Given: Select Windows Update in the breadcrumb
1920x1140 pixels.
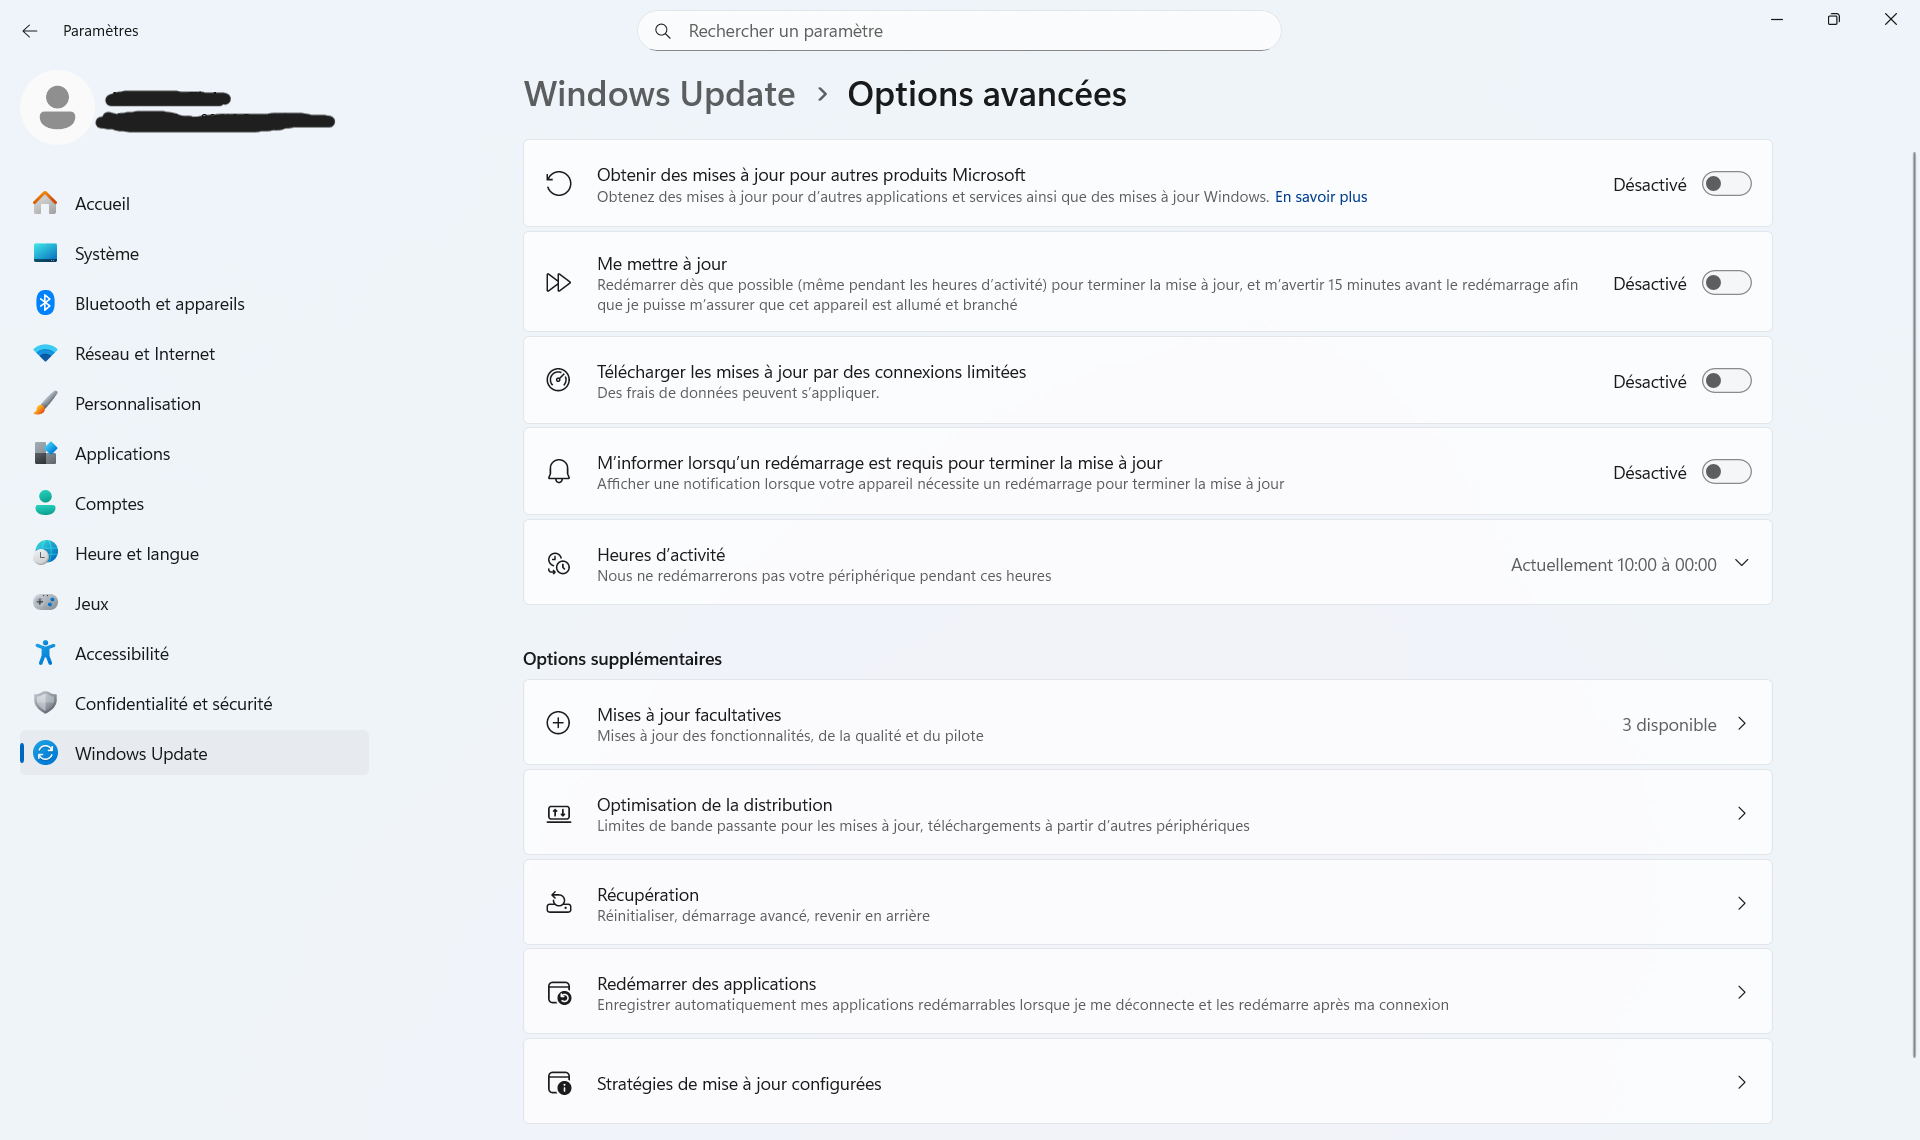Looking at the screenshot, I should pos(658,93).
